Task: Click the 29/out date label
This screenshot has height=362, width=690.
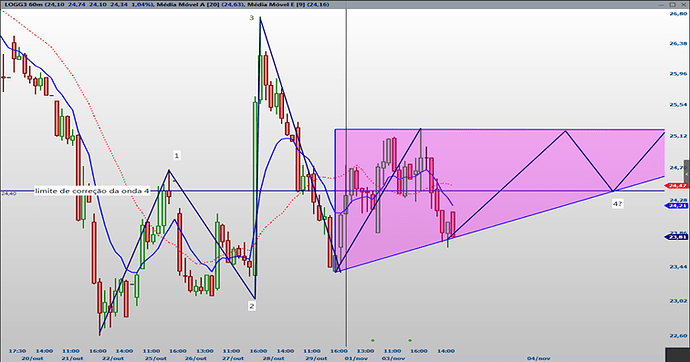Action: click(x=316, y=358)
